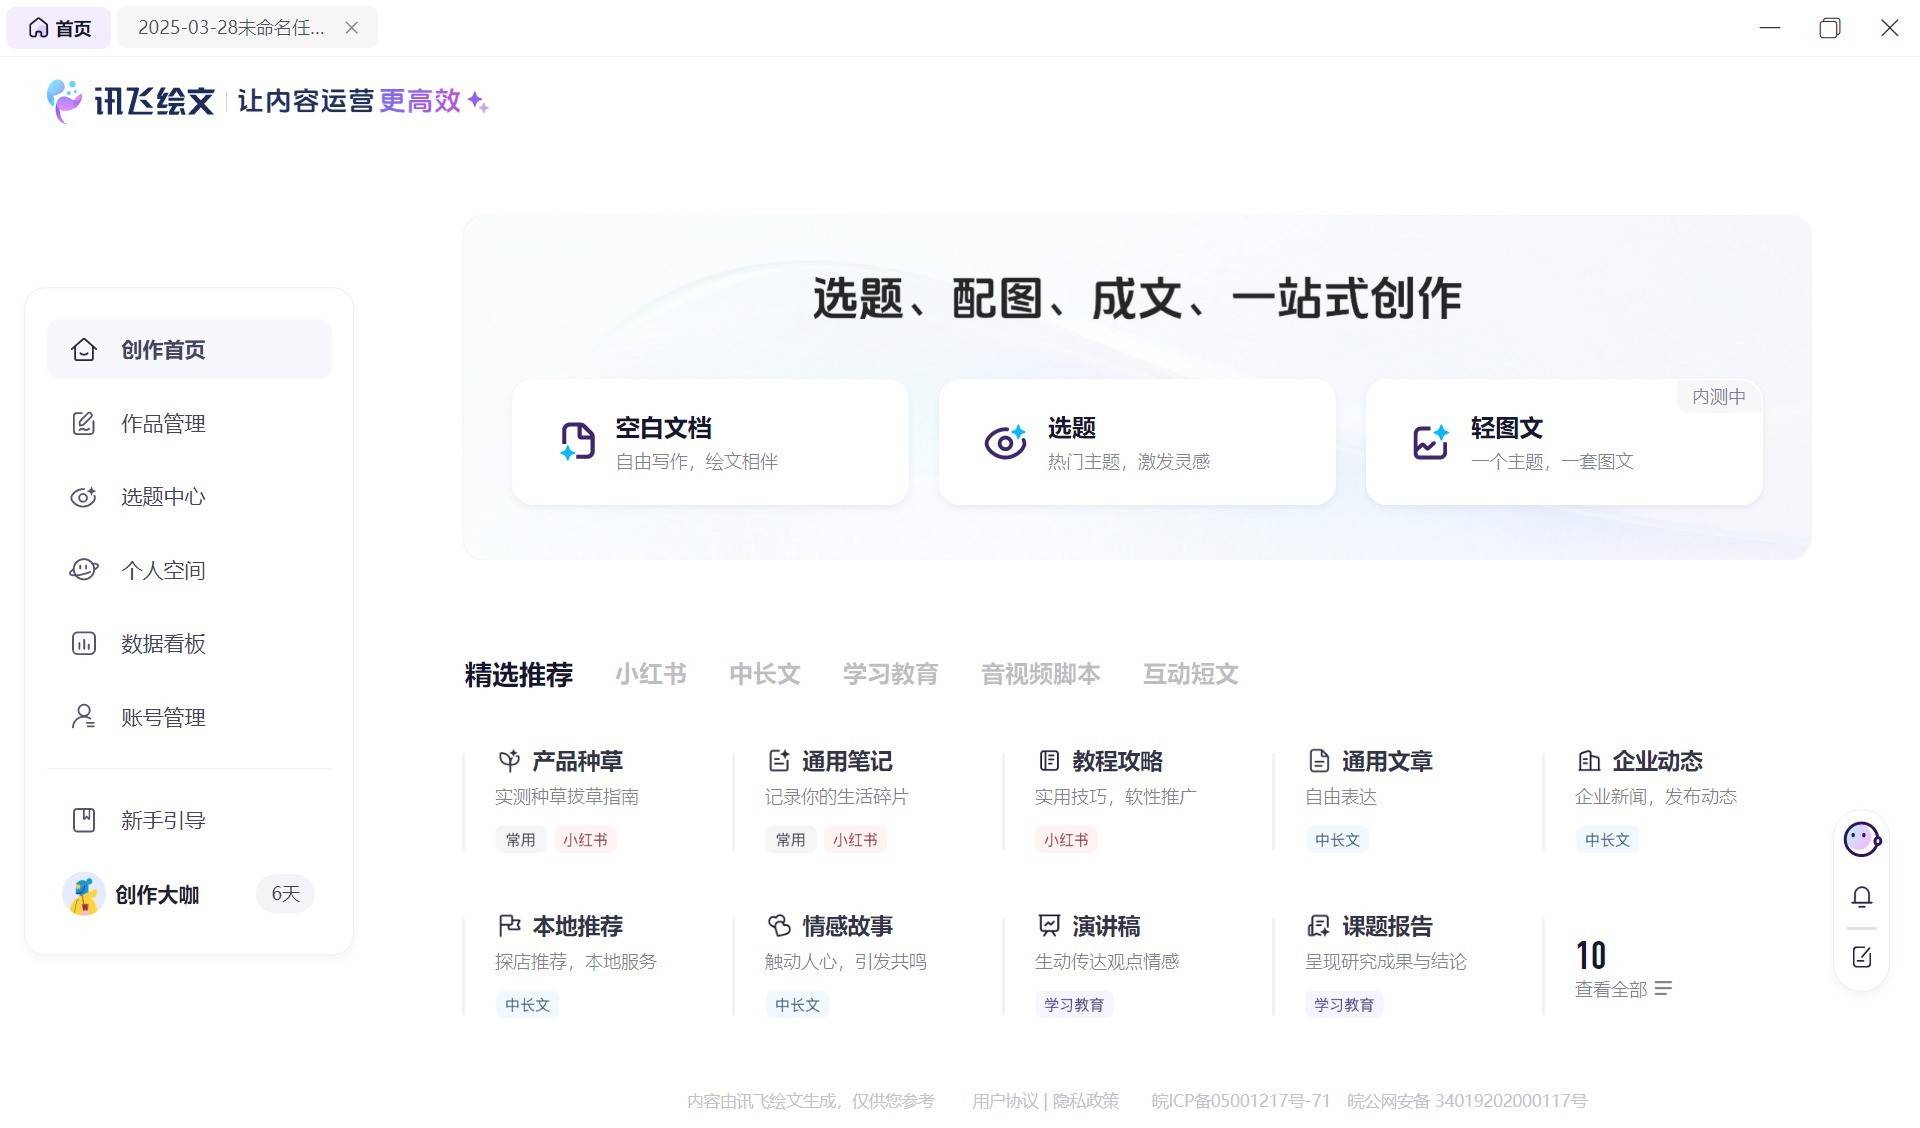
Task: Click the 6天 membership badge
Action: click(286, 894)
